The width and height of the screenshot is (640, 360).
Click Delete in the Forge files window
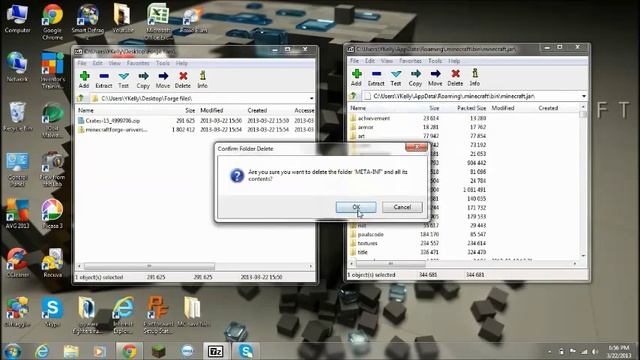coord(182,79)
